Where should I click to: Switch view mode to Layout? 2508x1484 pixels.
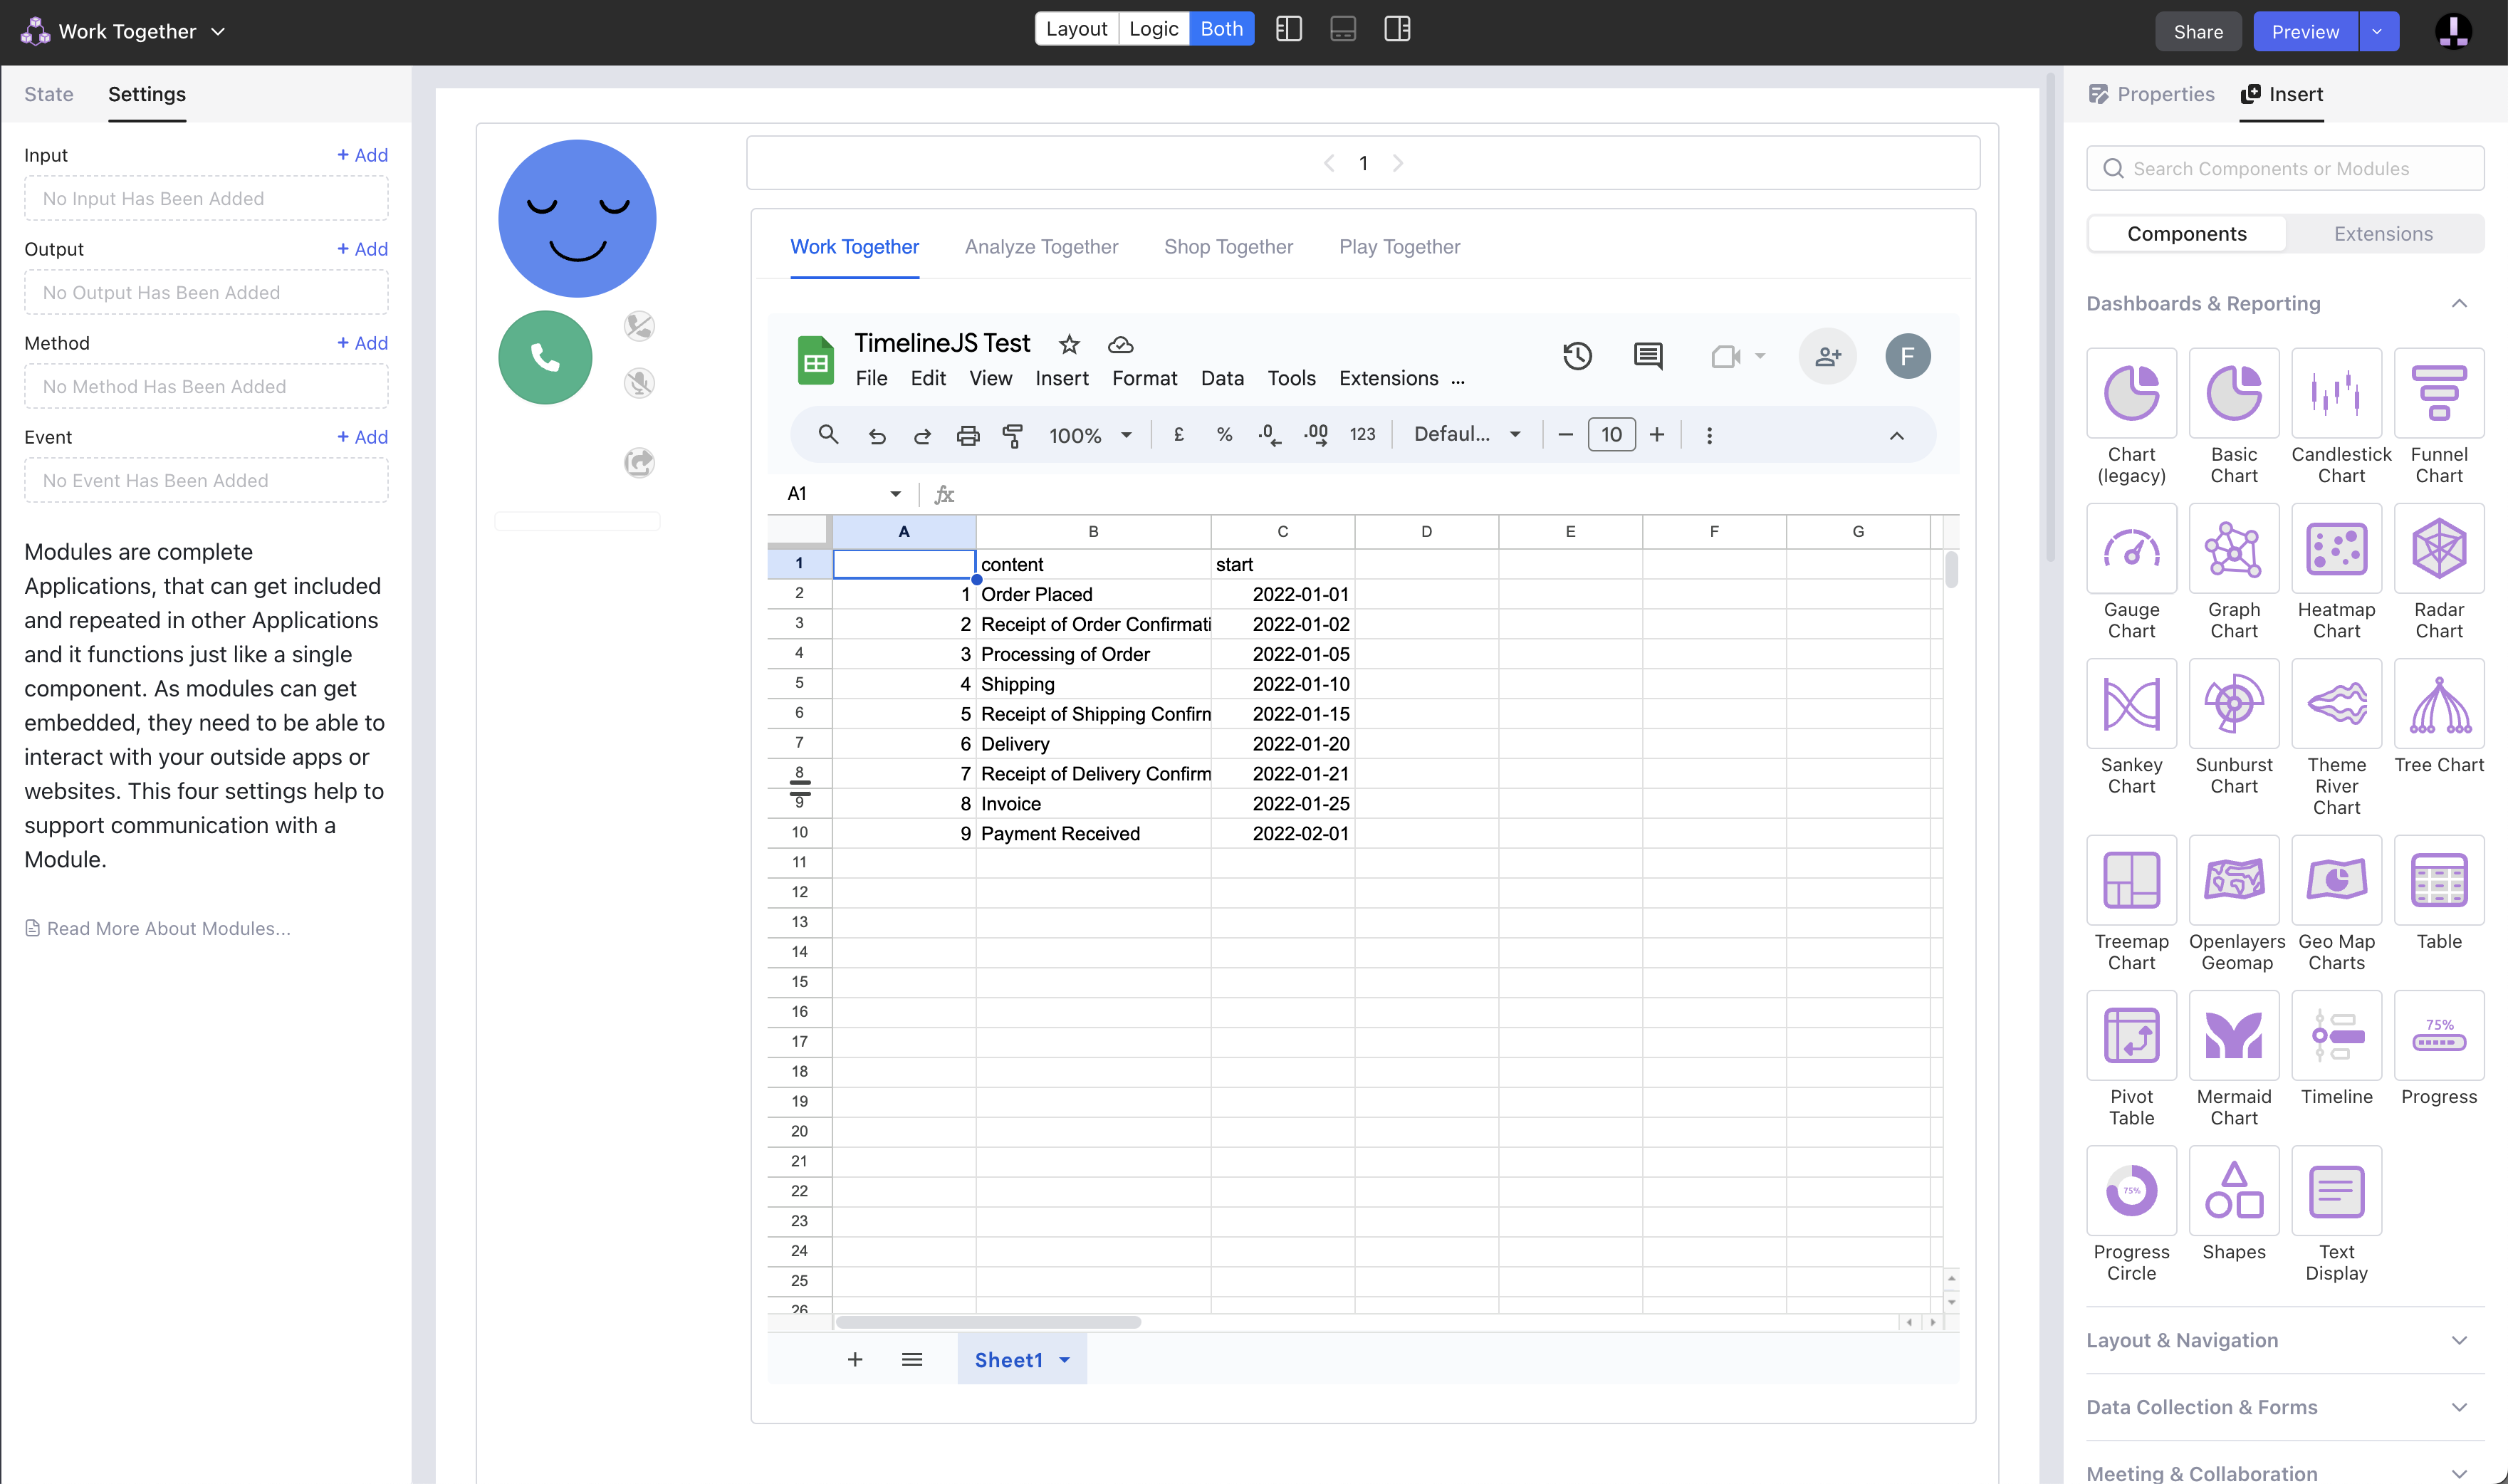point(1076,29)
